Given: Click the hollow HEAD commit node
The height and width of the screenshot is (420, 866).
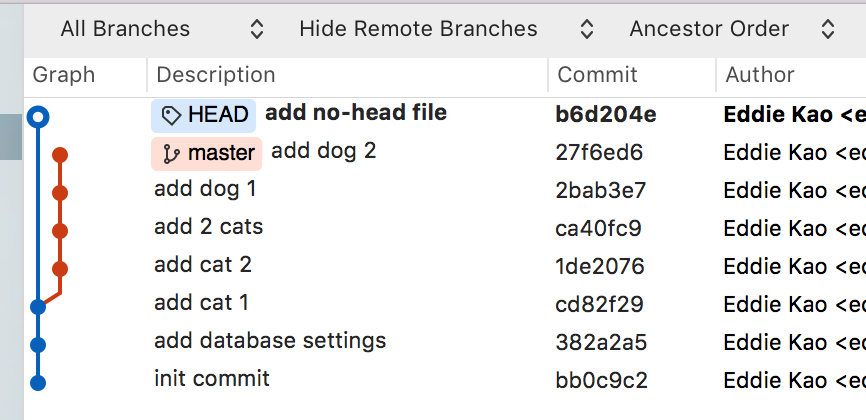Looking at the screenshot, I should [x=38, y=117].
